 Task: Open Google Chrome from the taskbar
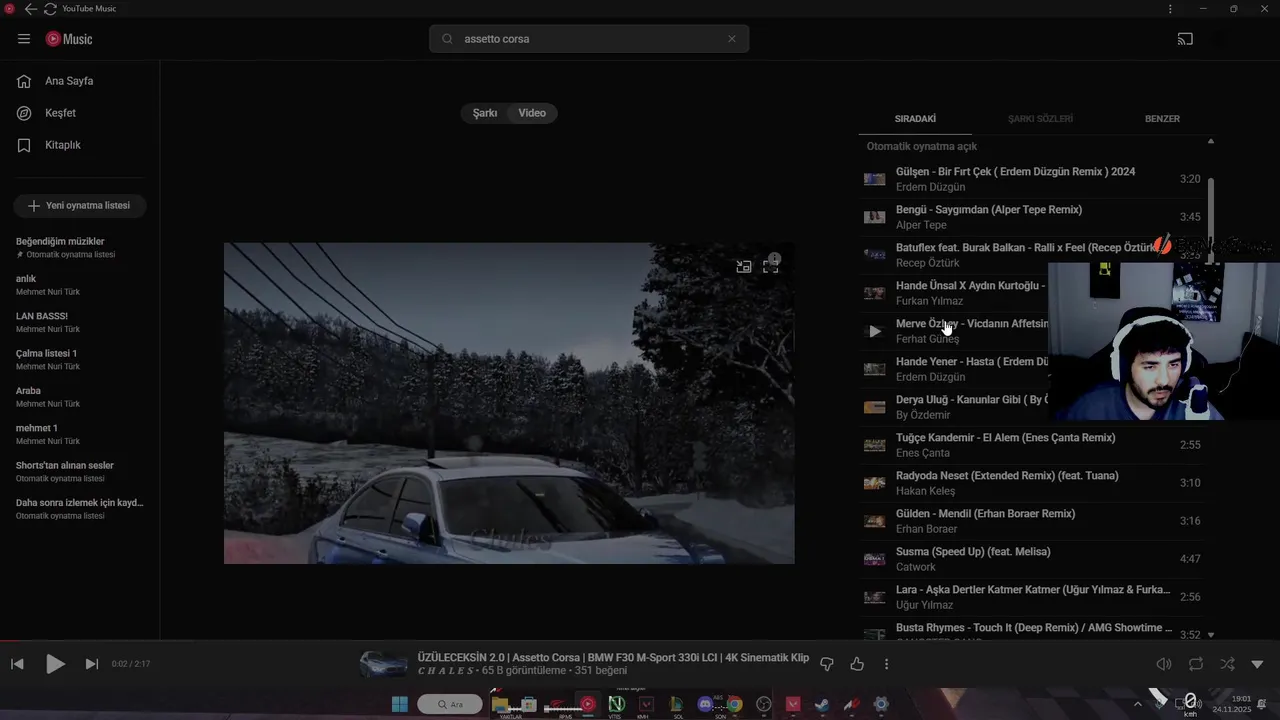[x=735, y=704]
